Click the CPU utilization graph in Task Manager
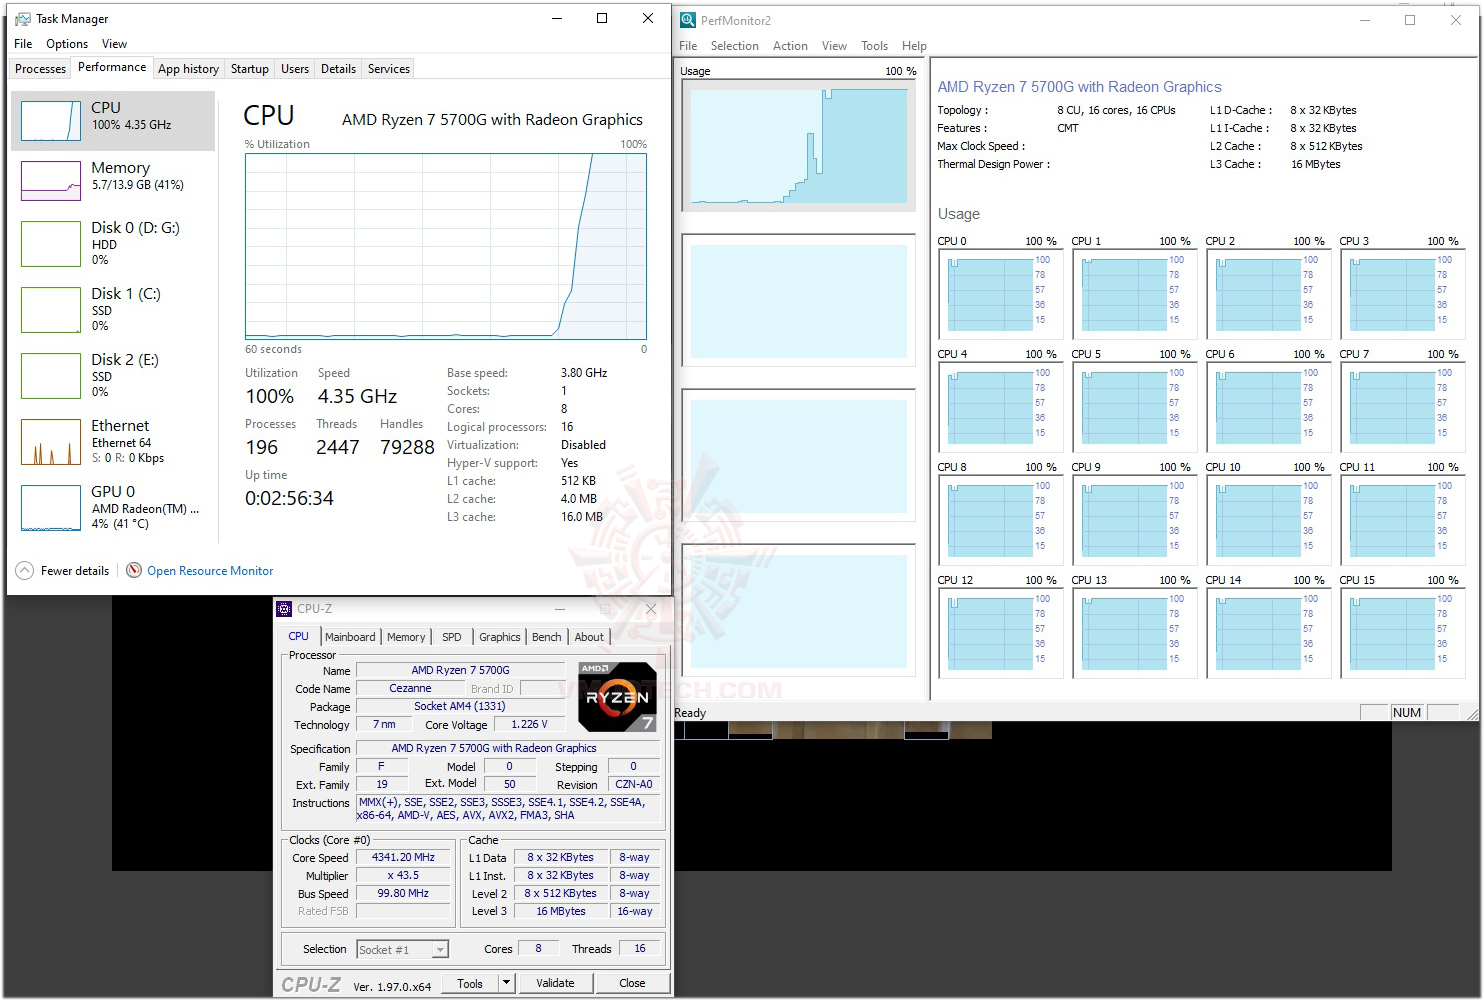 pos(446,246)
